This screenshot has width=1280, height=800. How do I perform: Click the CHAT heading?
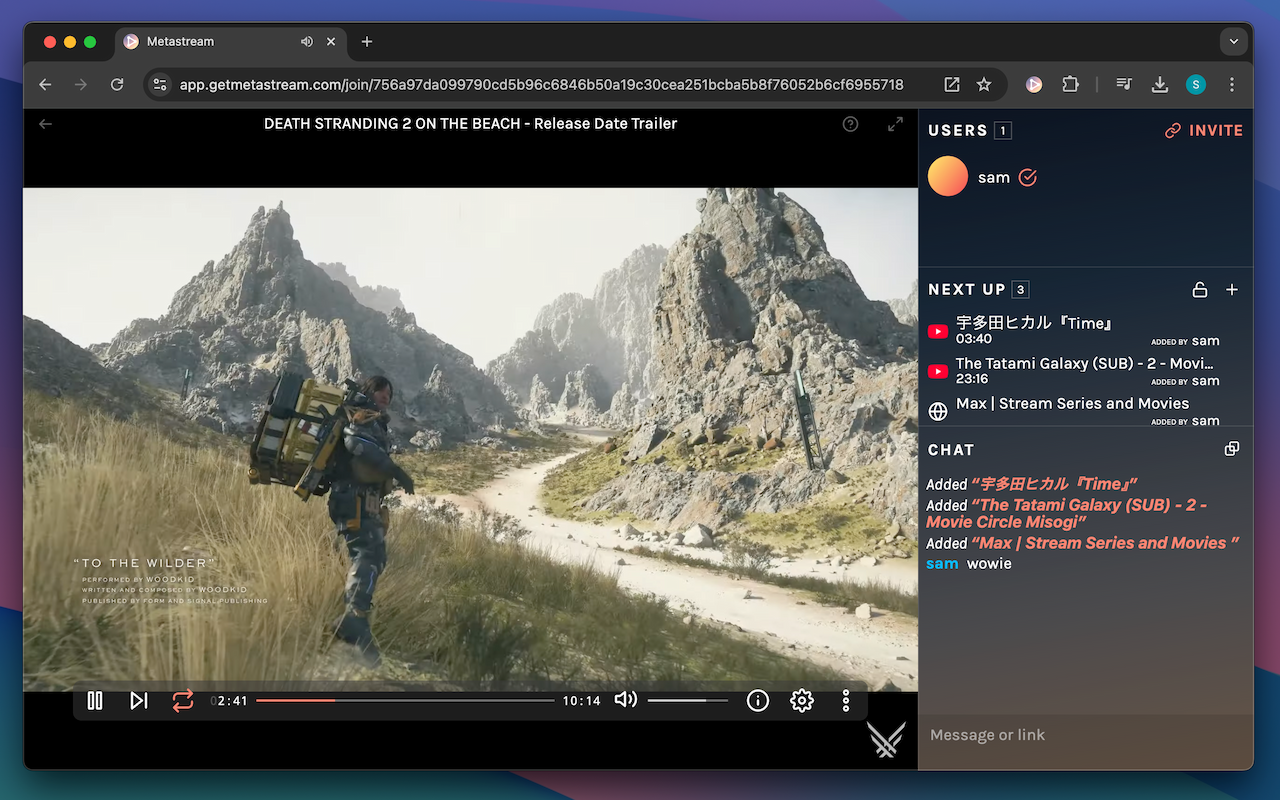pyautogui.click(x=951, y=450)
